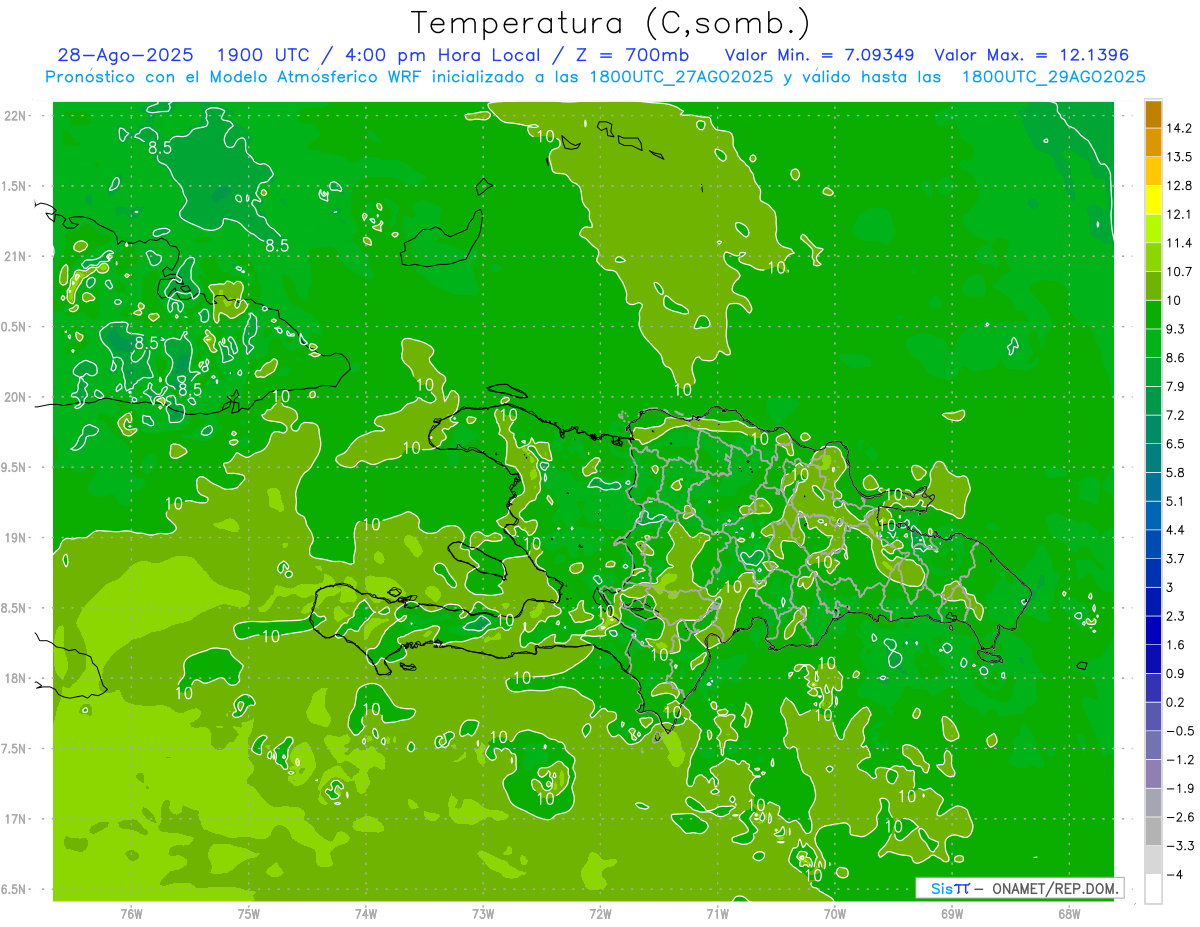The image size is (1200, 927).
Task: Click the "72W" longitude label
Action: click(600, 913)
